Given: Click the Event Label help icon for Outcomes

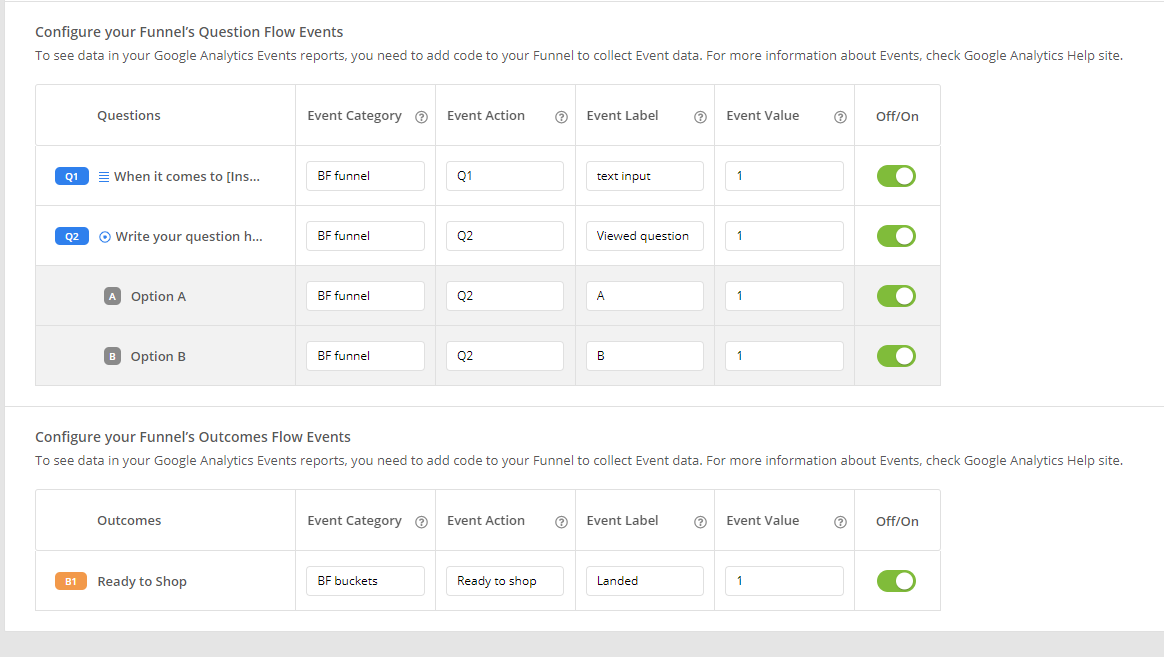Looking at the screenshot, I should [x=700, y=521].
